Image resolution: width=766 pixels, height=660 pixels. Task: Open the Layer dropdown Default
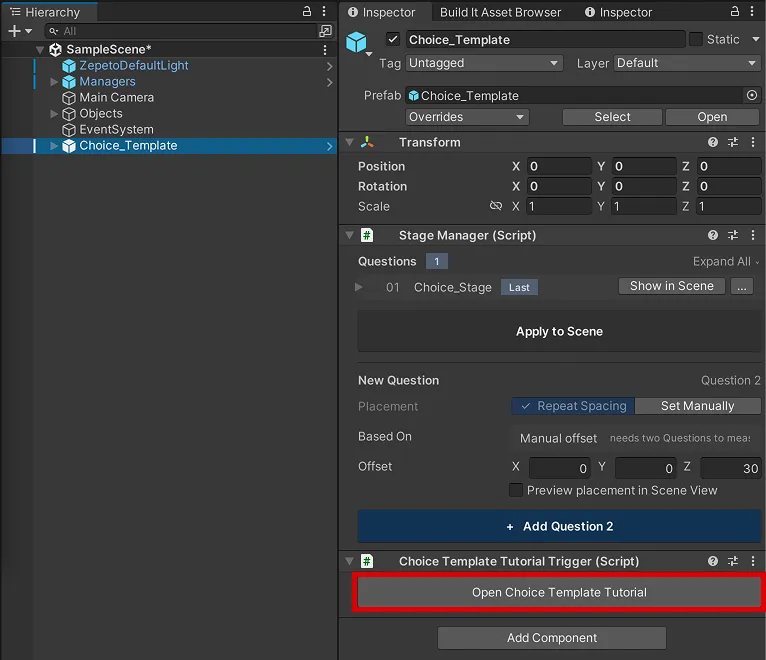coord(687,63)
